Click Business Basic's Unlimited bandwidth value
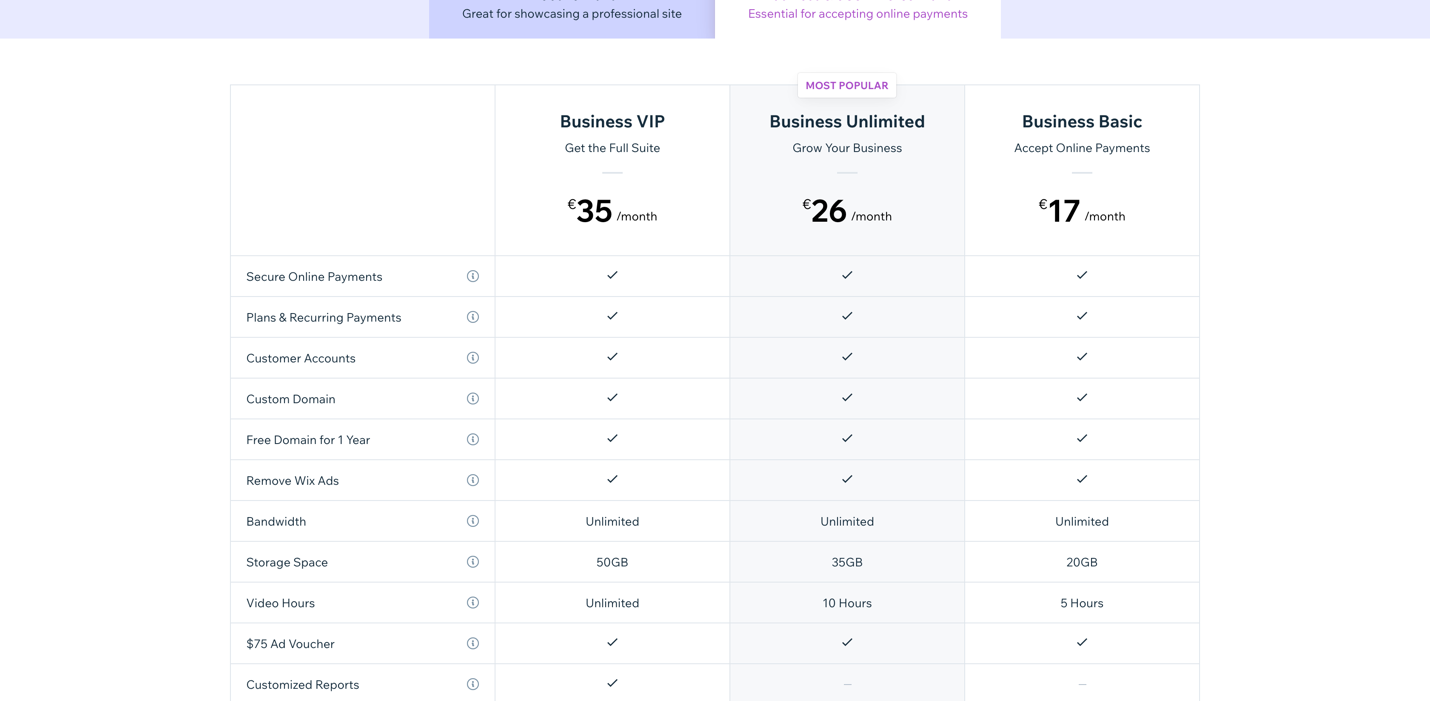1430x701 pixels. pos(1082,521)
